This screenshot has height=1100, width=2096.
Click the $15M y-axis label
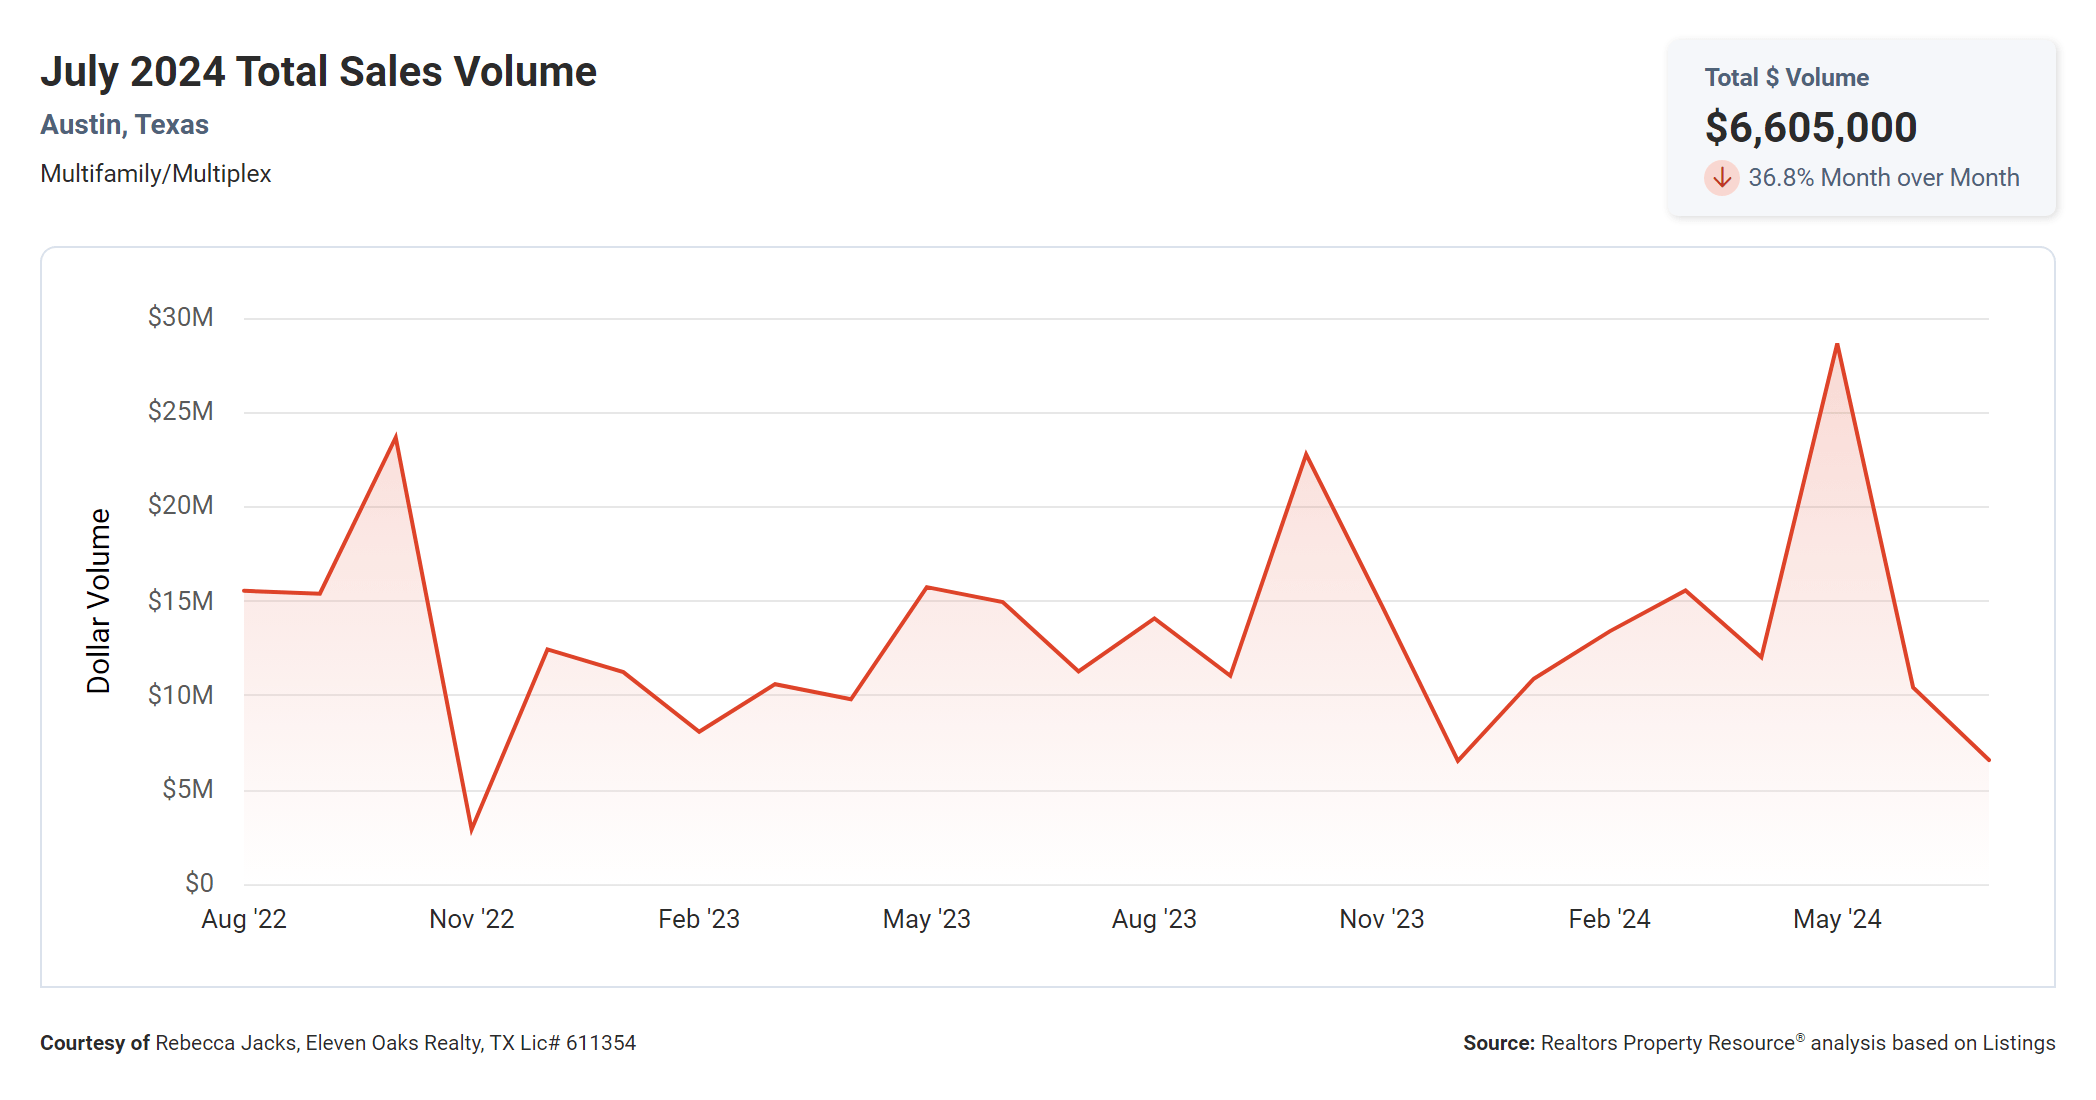click(180, 601)
